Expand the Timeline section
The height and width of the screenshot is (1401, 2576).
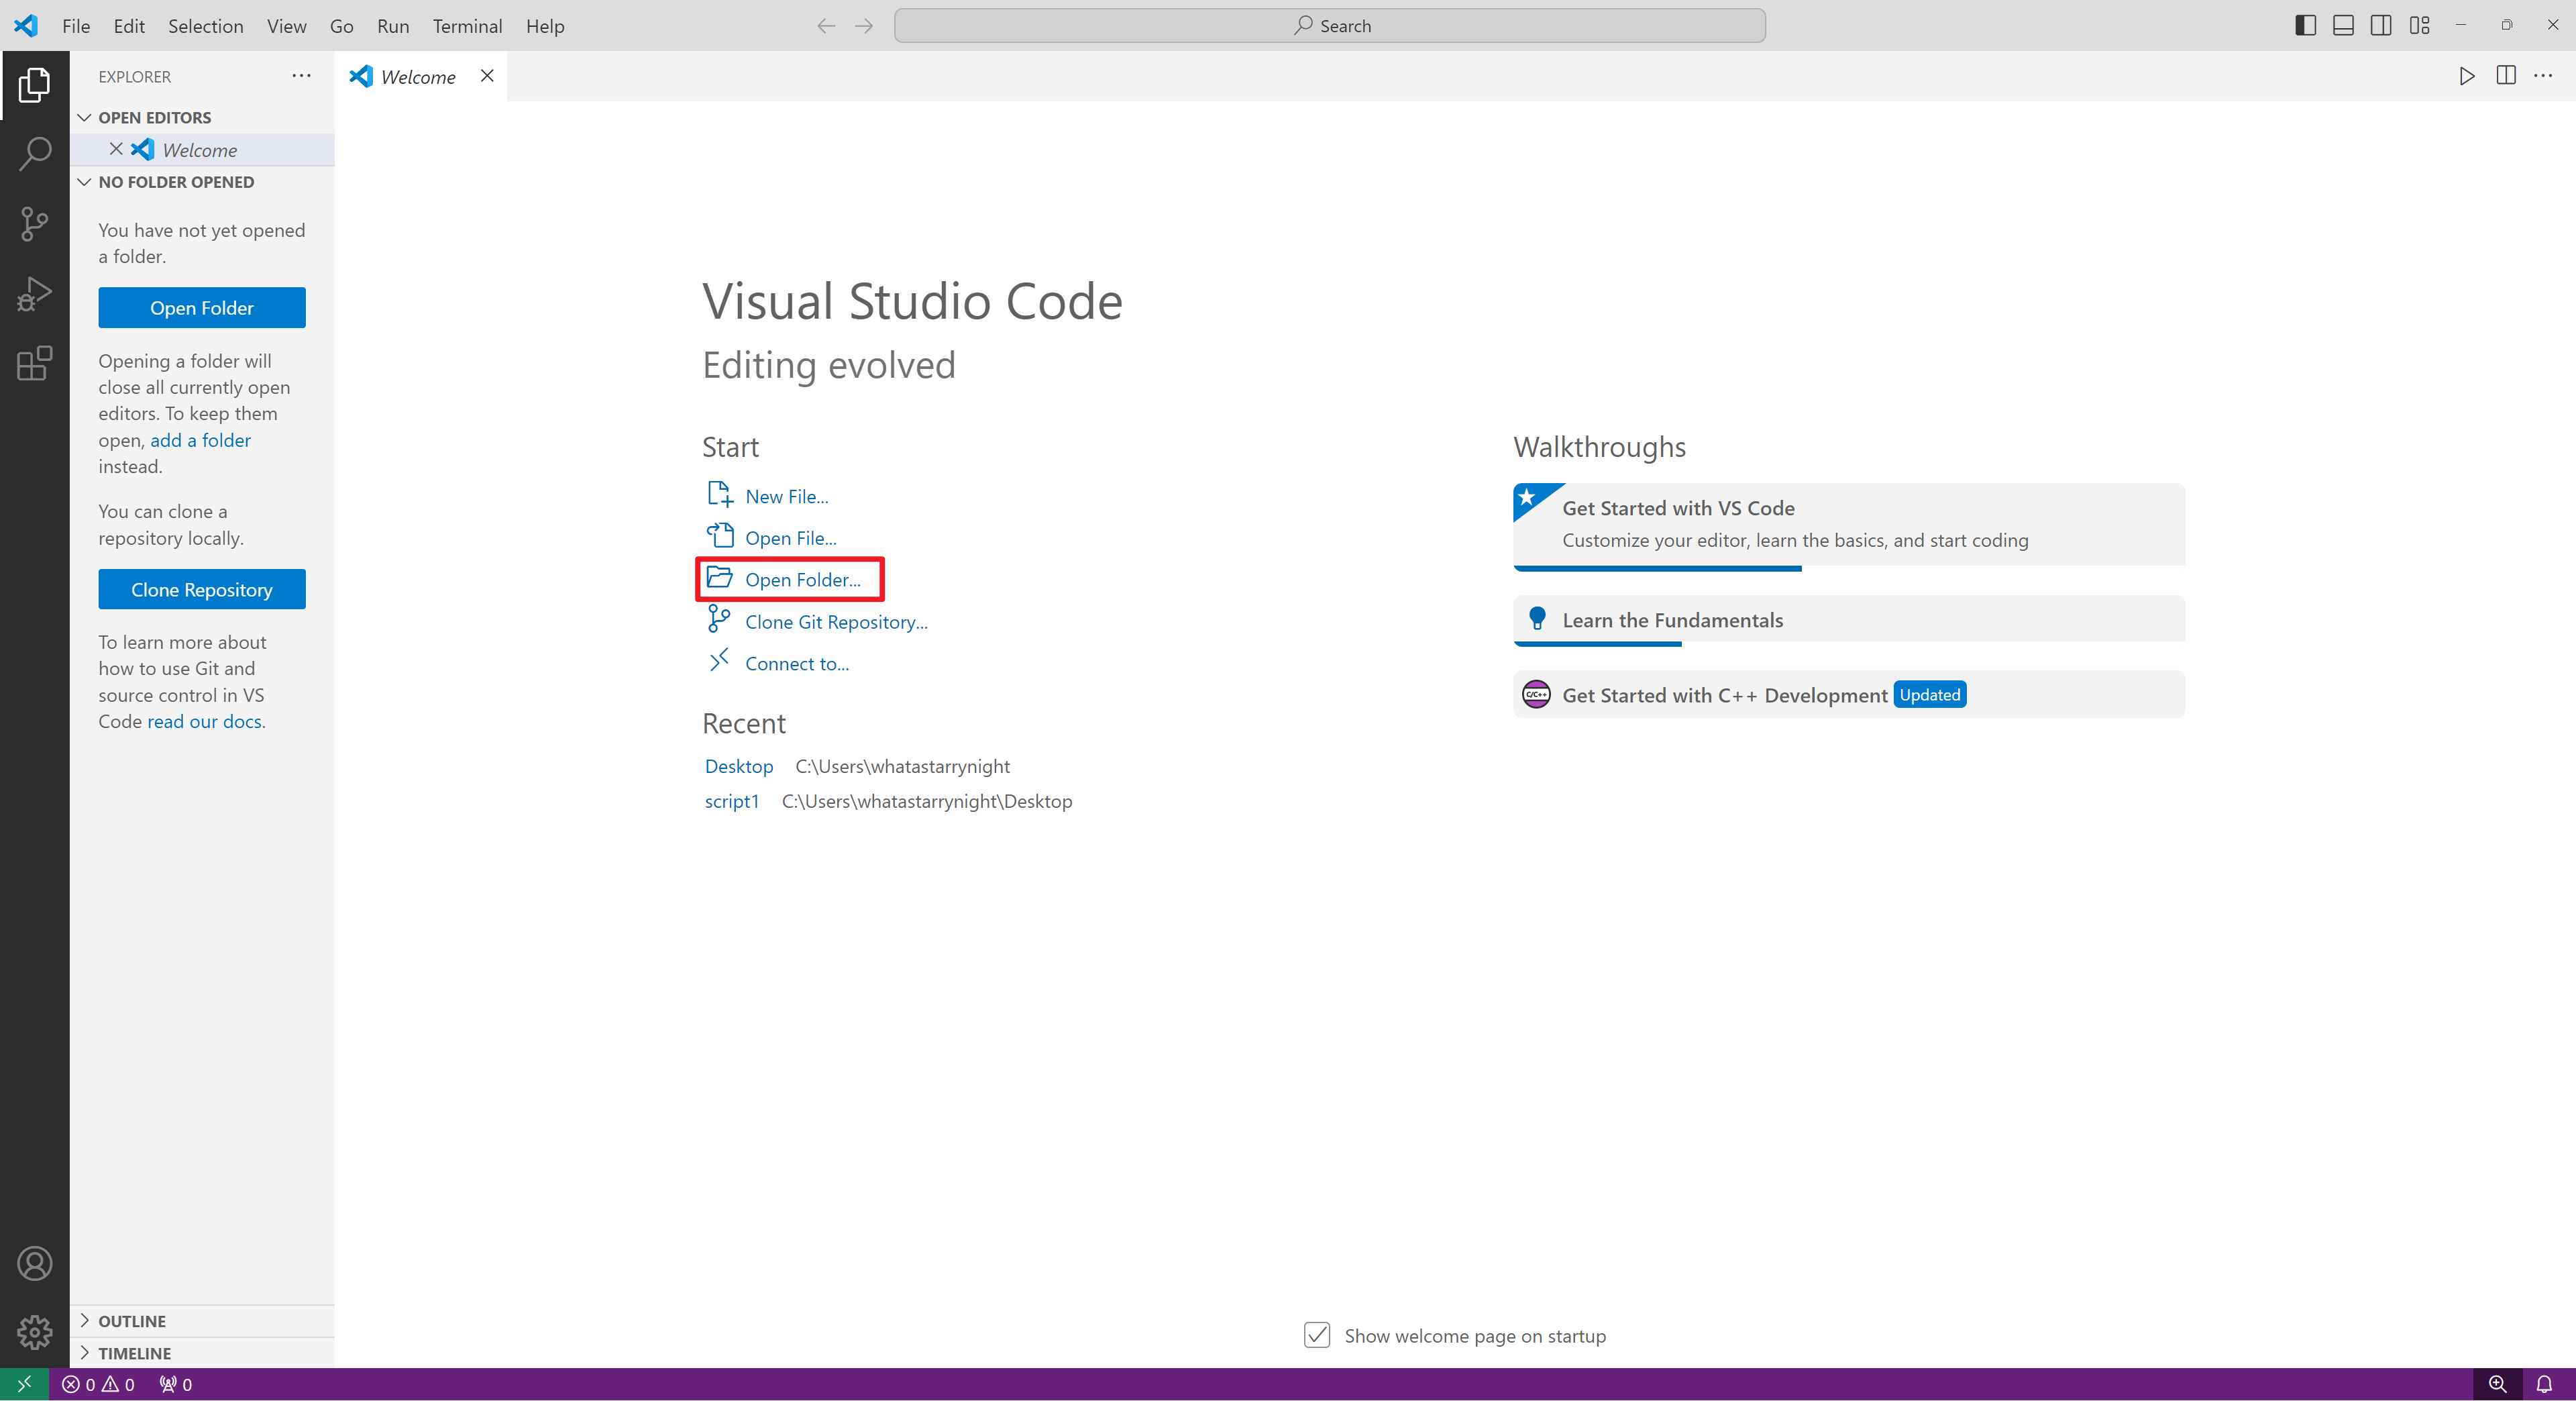pos(134,1353)
